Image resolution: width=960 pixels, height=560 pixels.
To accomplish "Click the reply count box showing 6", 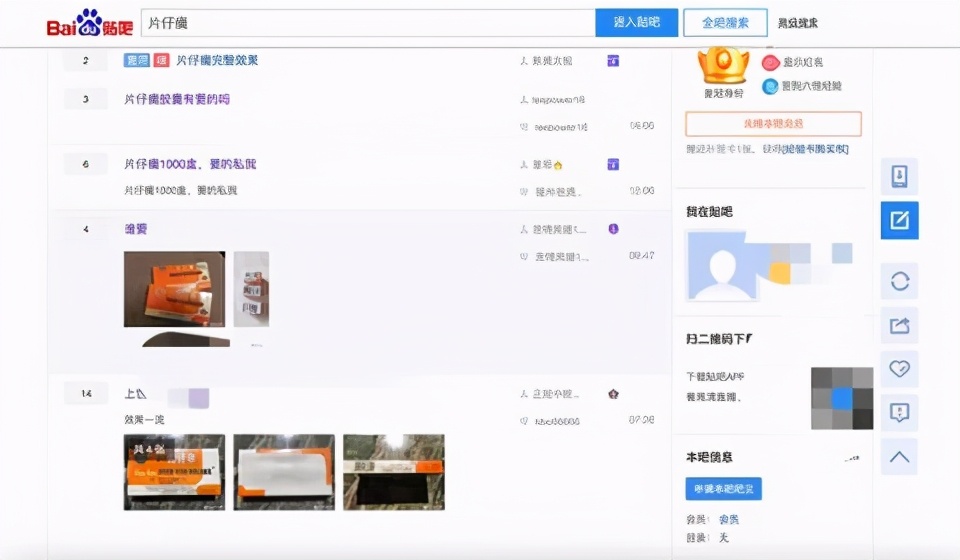I will 86,164.
